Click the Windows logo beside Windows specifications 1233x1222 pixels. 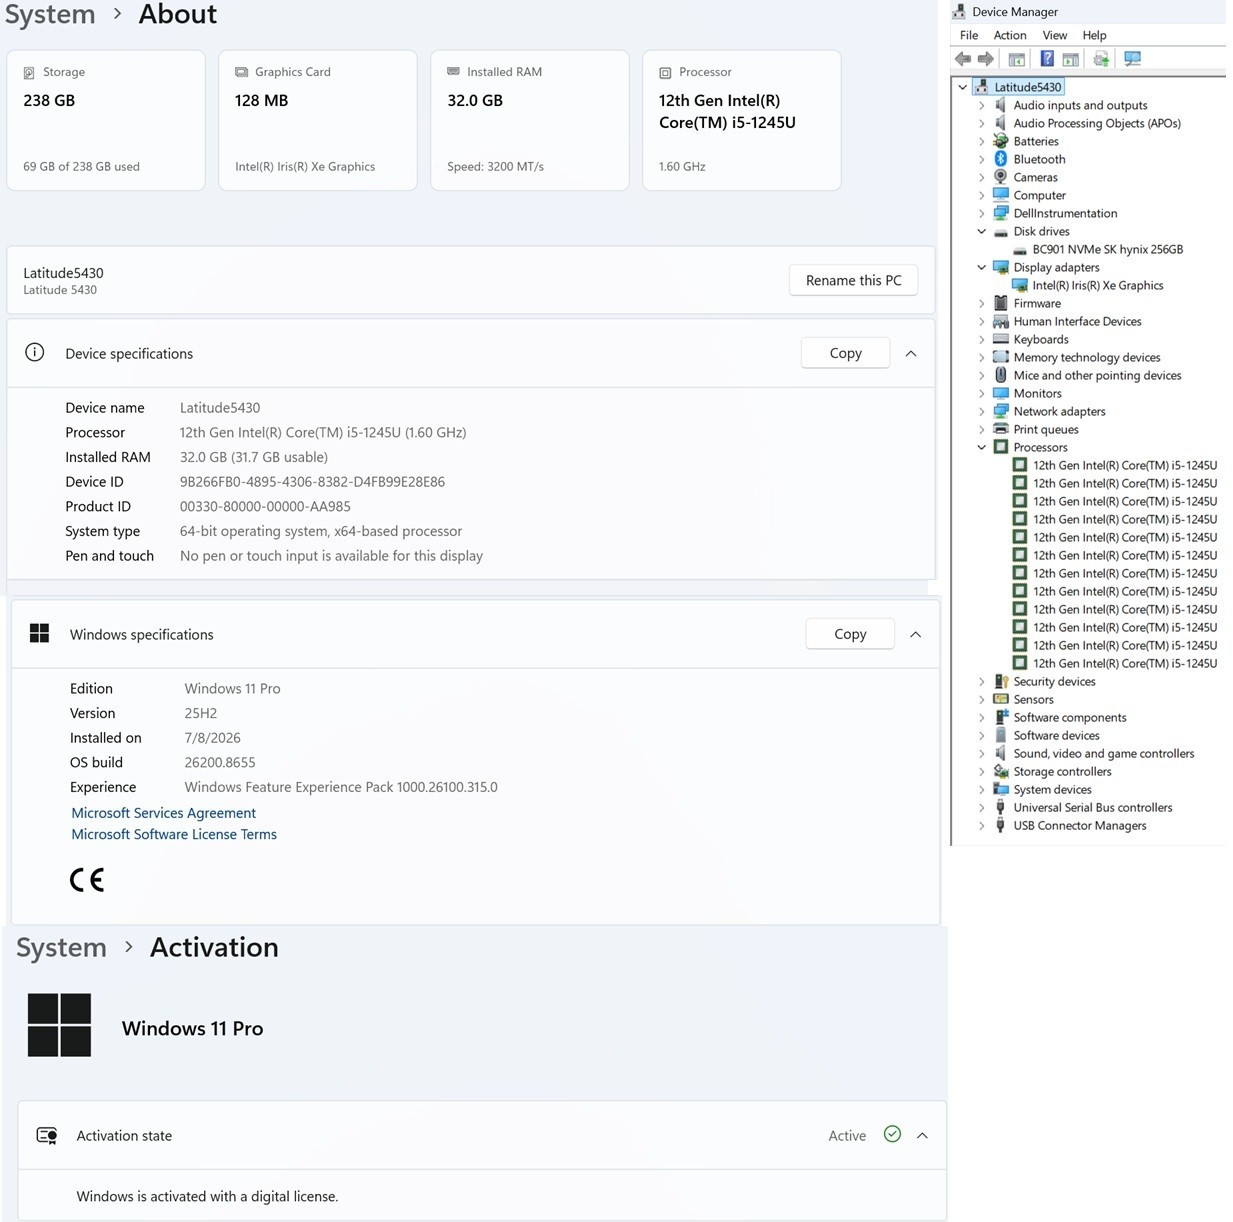[40, 633]
